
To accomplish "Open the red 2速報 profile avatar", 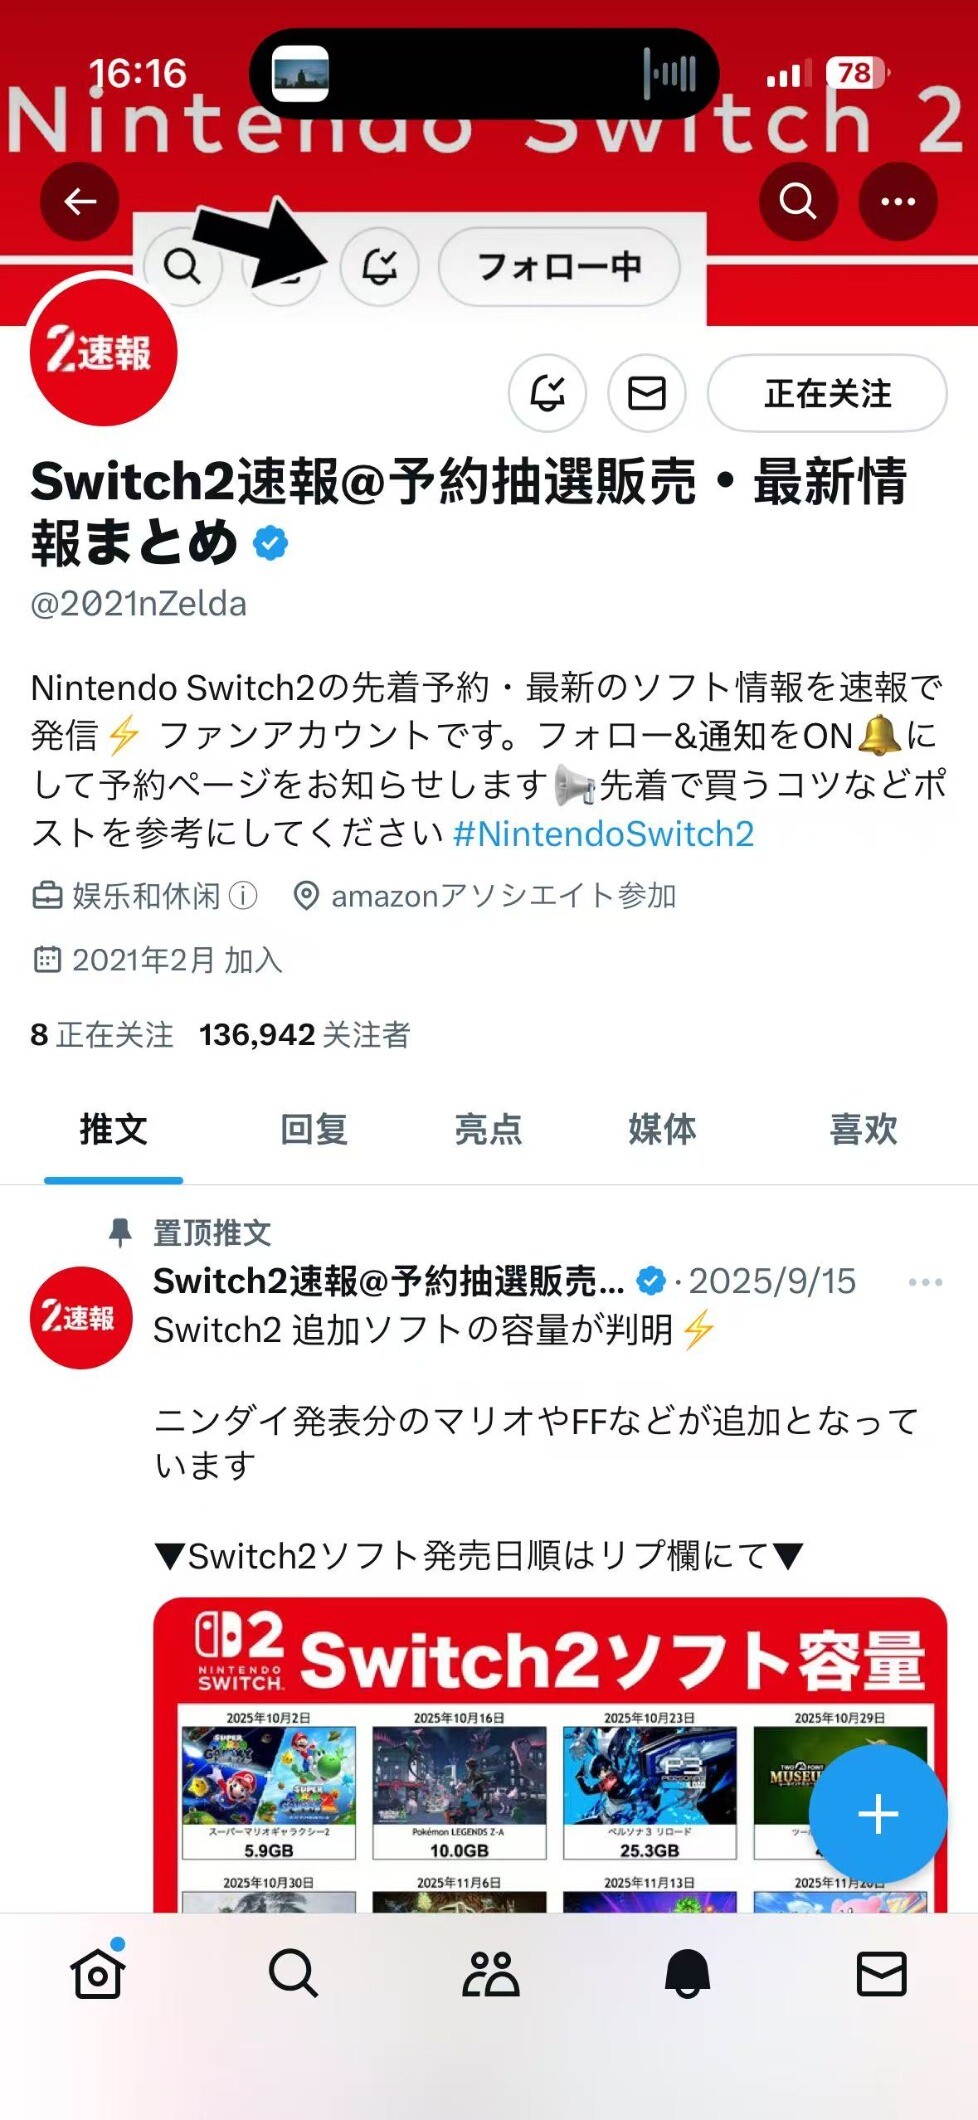I will click(103, 352).
